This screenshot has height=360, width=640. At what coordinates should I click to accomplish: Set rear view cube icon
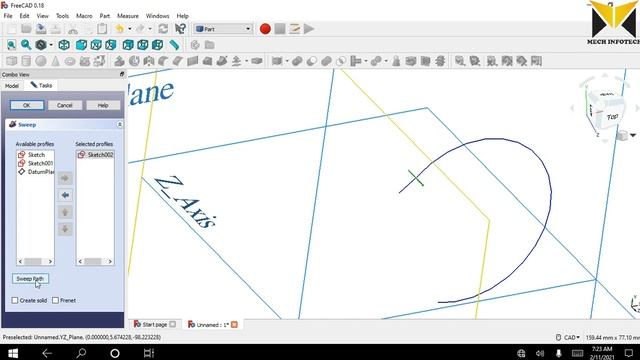[x=128, y=45]
